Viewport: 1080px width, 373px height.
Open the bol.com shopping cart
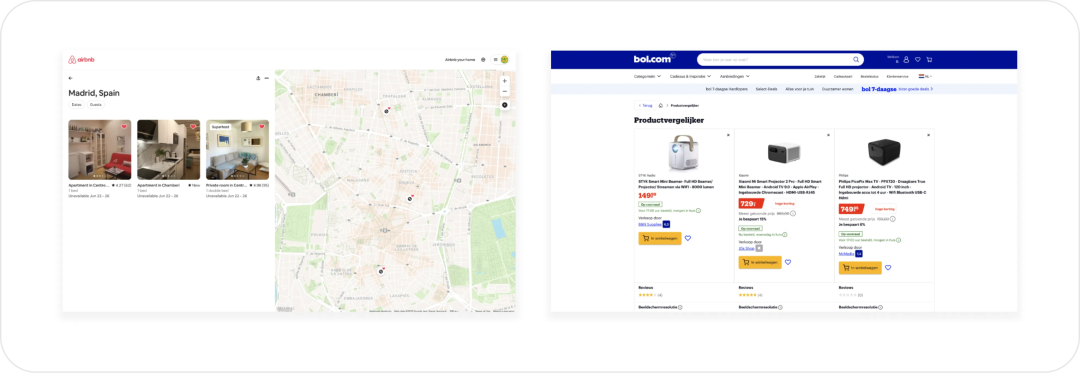click(929, 60)
